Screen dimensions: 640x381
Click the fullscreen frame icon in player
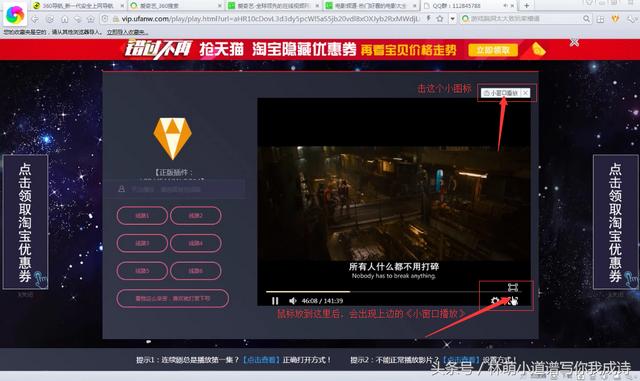pyautogui.click(x=513, y=287)
